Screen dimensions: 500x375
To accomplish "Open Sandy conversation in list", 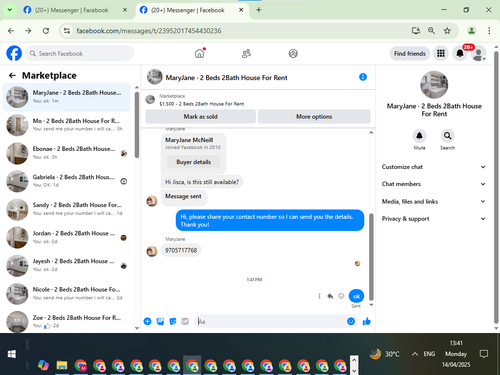I will click(x=67, y=209).
